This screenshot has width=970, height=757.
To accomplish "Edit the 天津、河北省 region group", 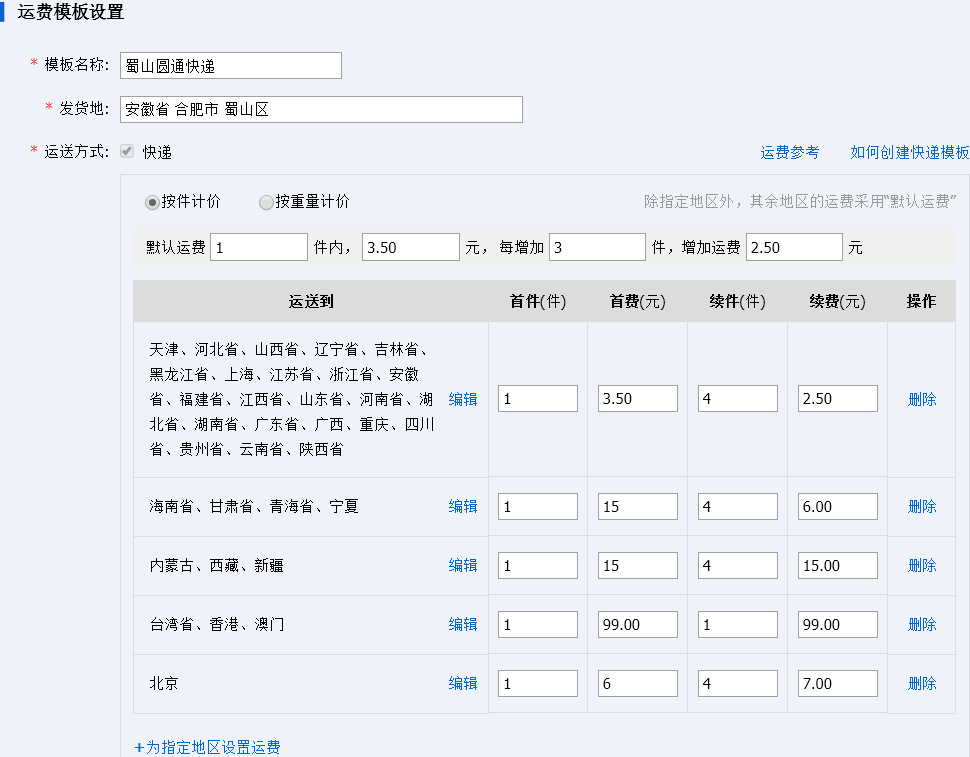I will 463,399.
